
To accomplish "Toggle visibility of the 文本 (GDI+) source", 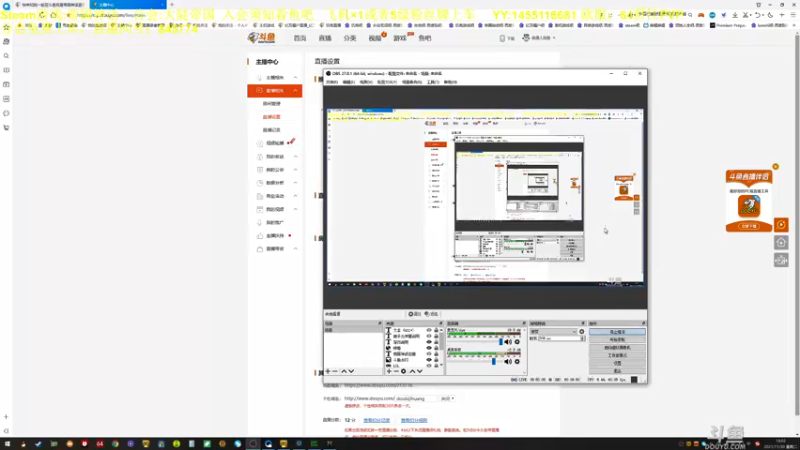I will tap(429, 331).
